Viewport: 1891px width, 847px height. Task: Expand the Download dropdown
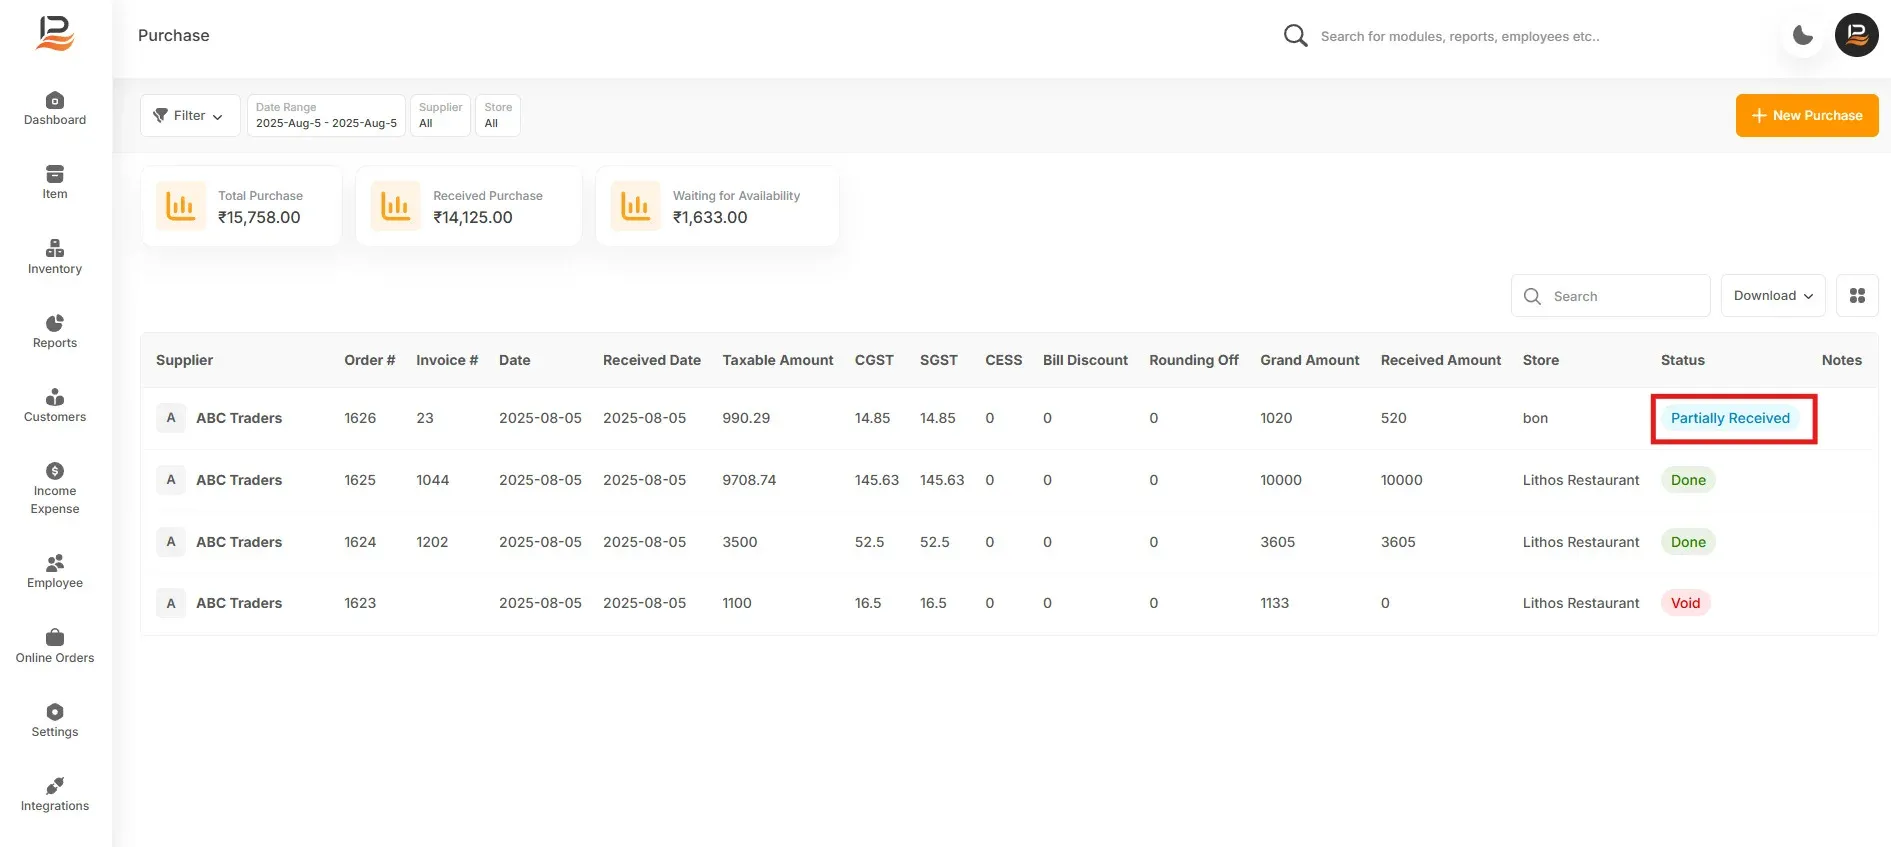1773,296
